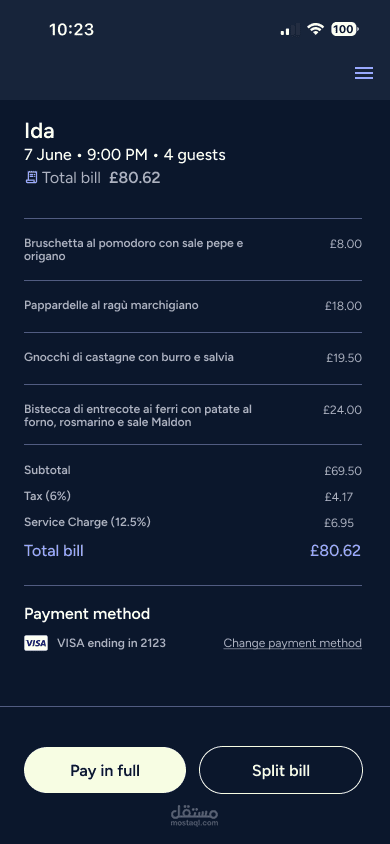
Task: Choose Split bill option
Action: [x=281, y=770]
